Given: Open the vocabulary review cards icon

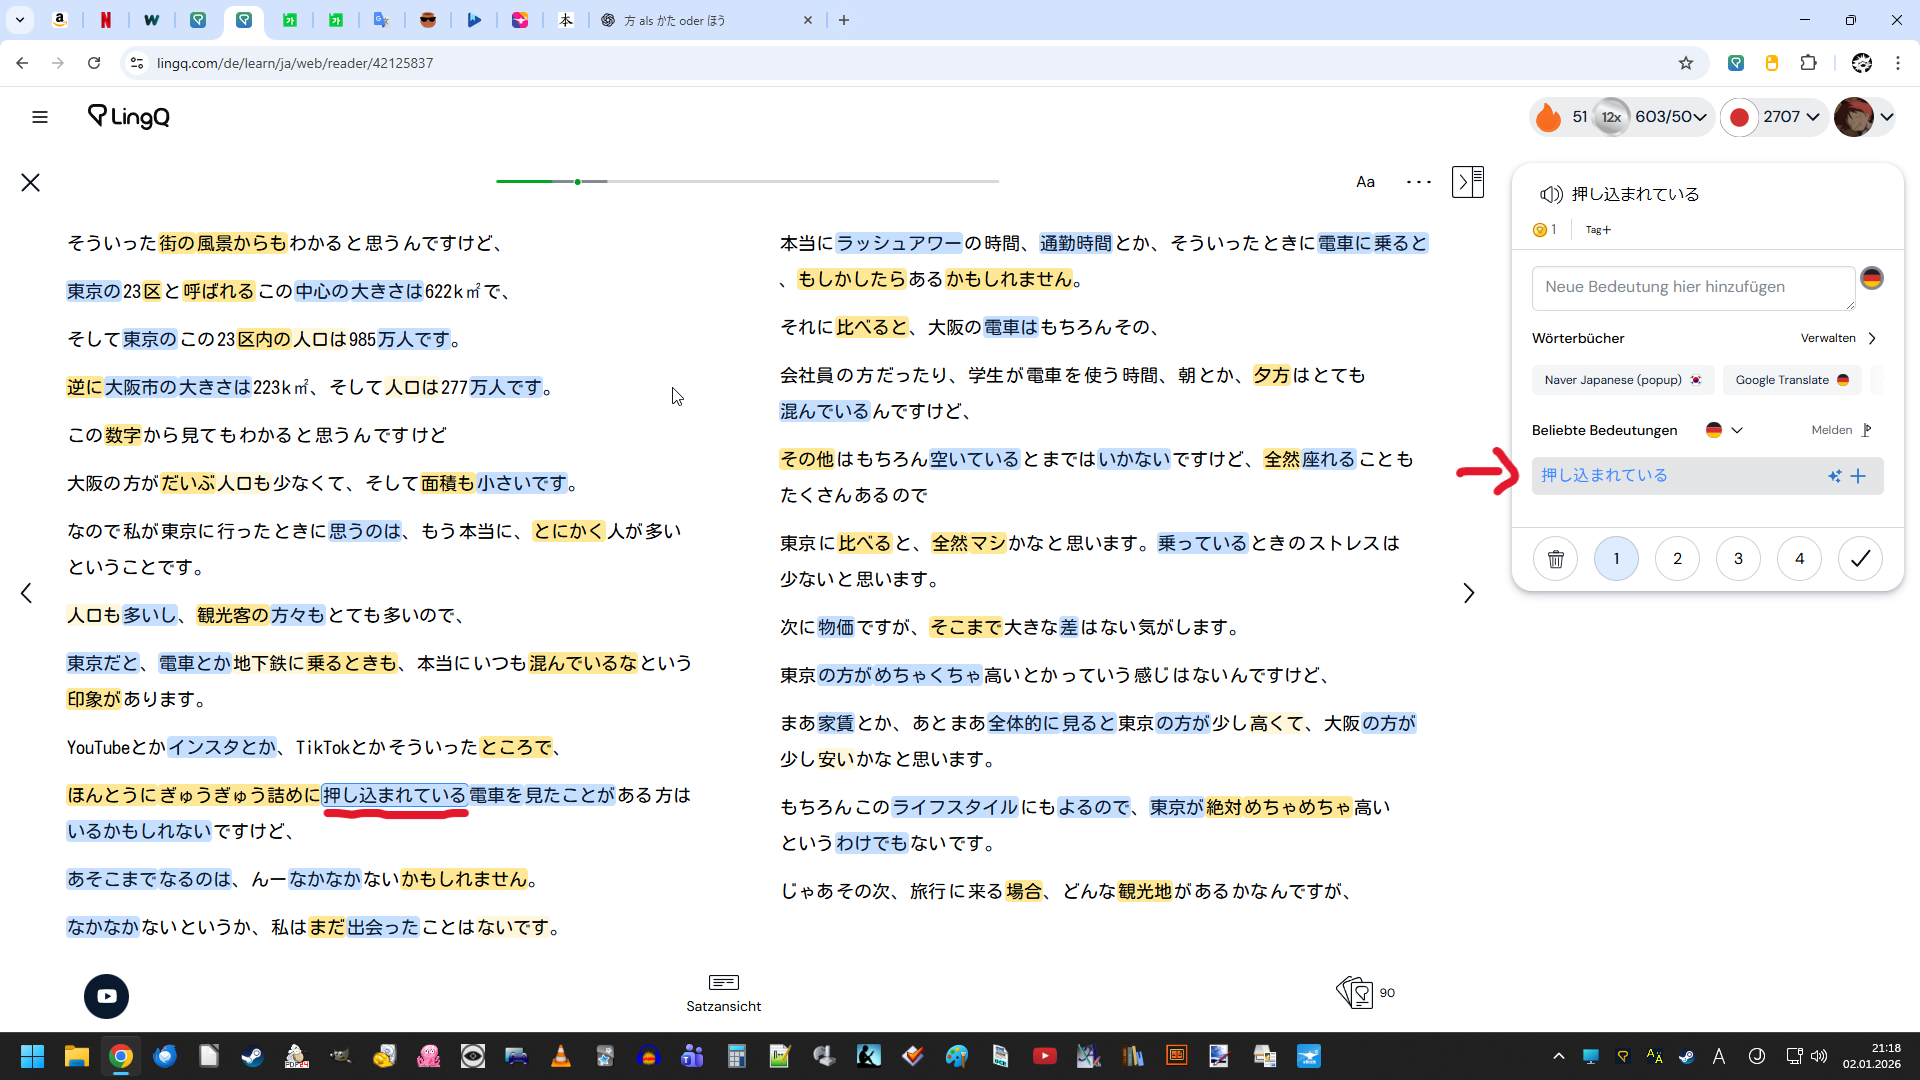Looking at the screenshot, I should tap(1355, 992).
